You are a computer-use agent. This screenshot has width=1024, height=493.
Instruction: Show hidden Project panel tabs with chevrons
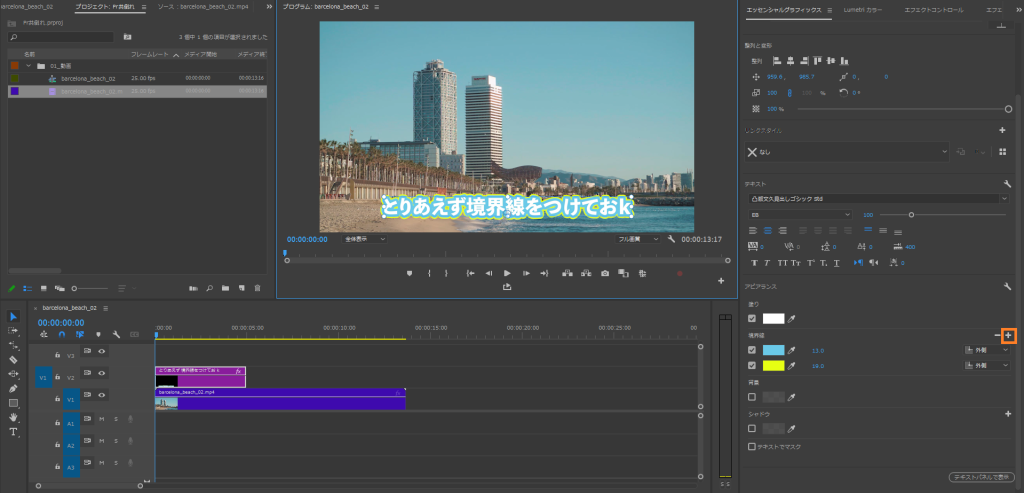click(x=269, y=7)
